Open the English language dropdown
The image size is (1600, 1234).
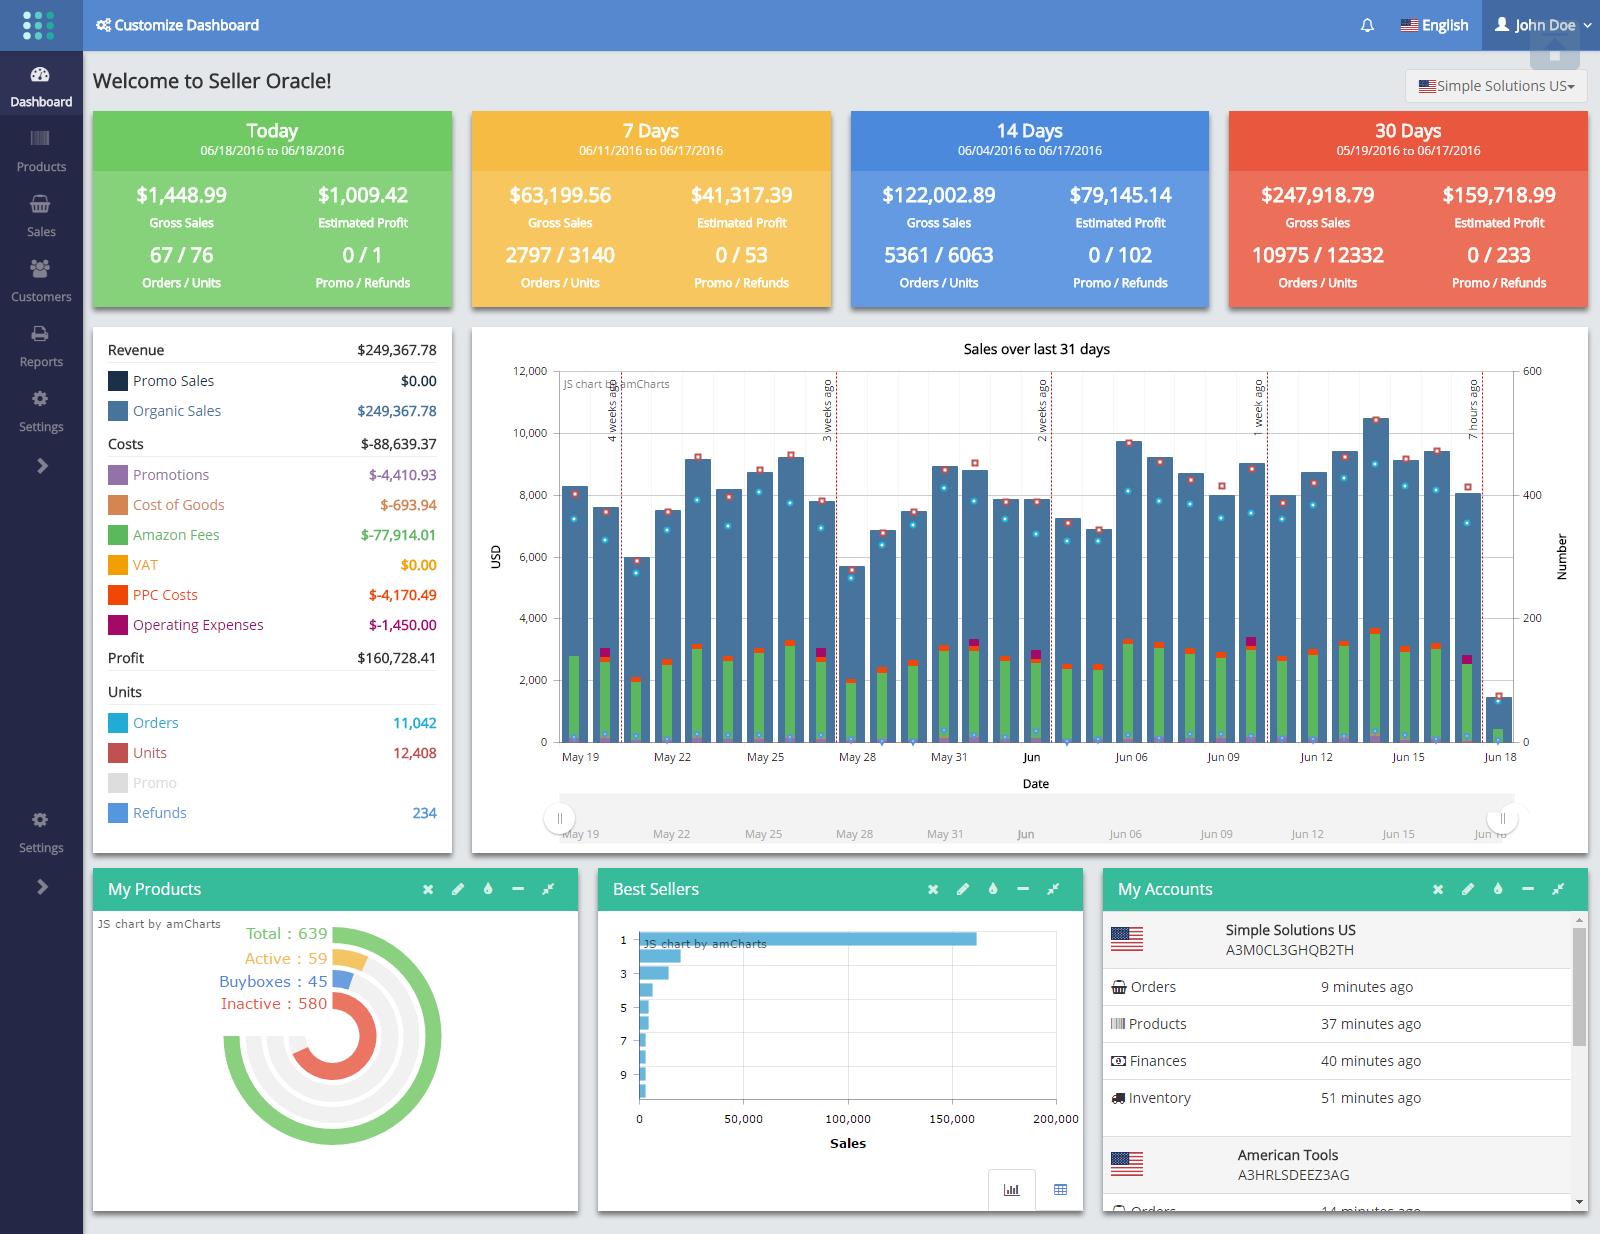1434,25
